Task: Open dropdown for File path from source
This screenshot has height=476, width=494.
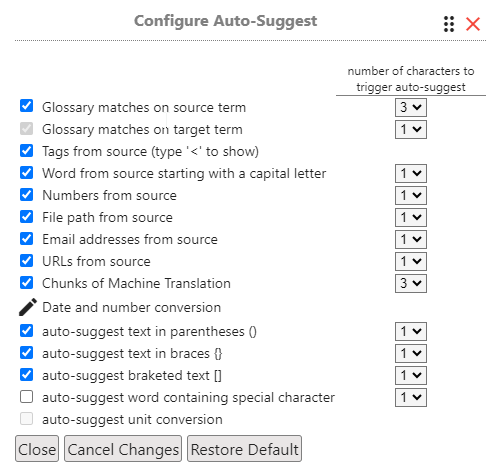Action: coord(411,217)
